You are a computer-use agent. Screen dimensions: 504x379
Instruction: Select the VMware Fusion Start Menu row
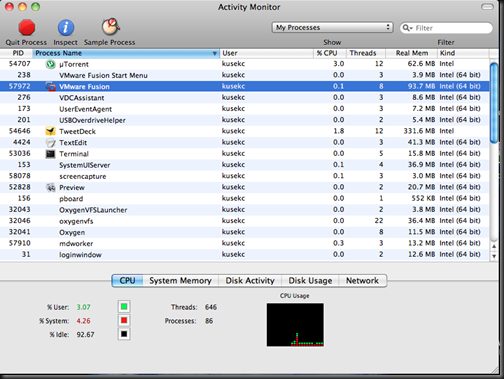click(x=245, y=75)
